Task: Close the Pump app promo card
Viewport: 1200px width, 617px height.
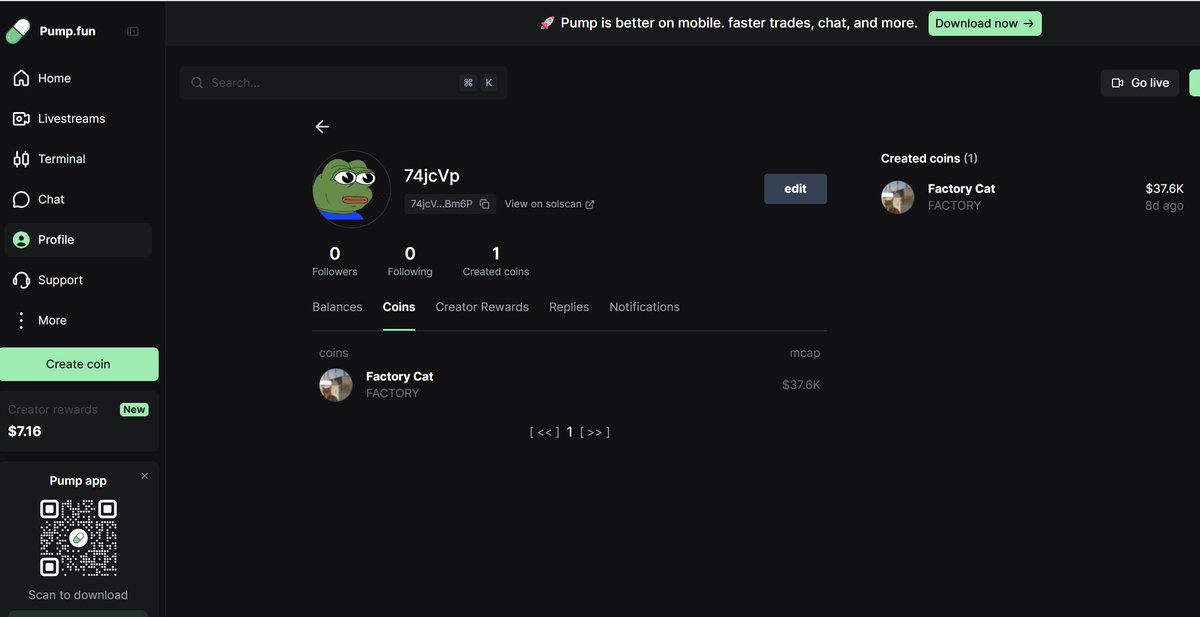Action: [x=144, y=476]
